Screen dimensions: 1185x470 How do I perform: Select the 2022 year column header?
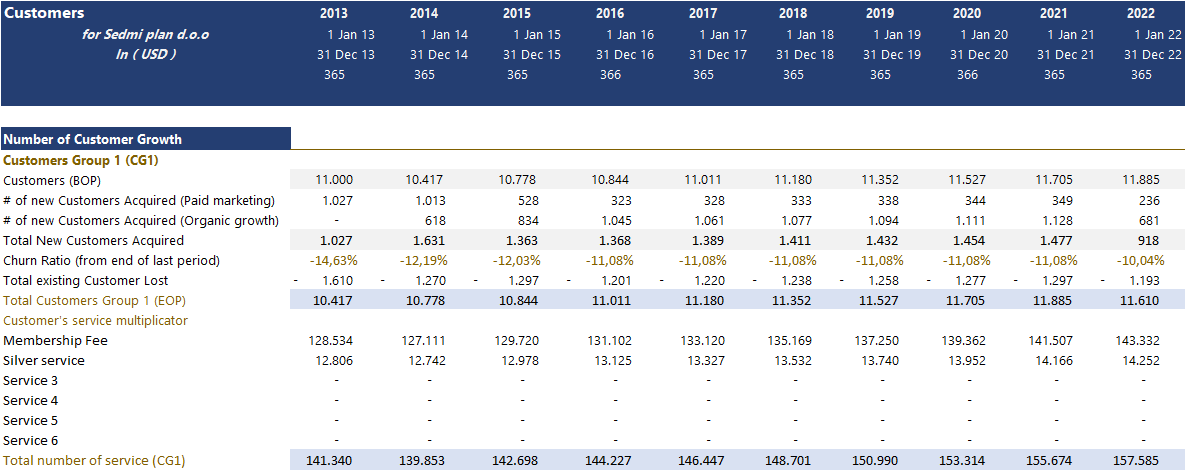1140,14
